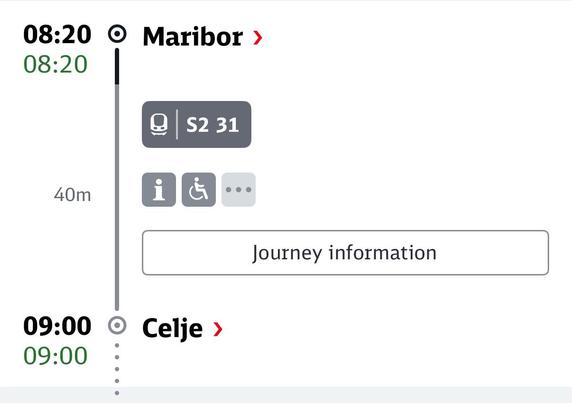Open Journey information
Screen dimensions: 572x403
(345, 252)
